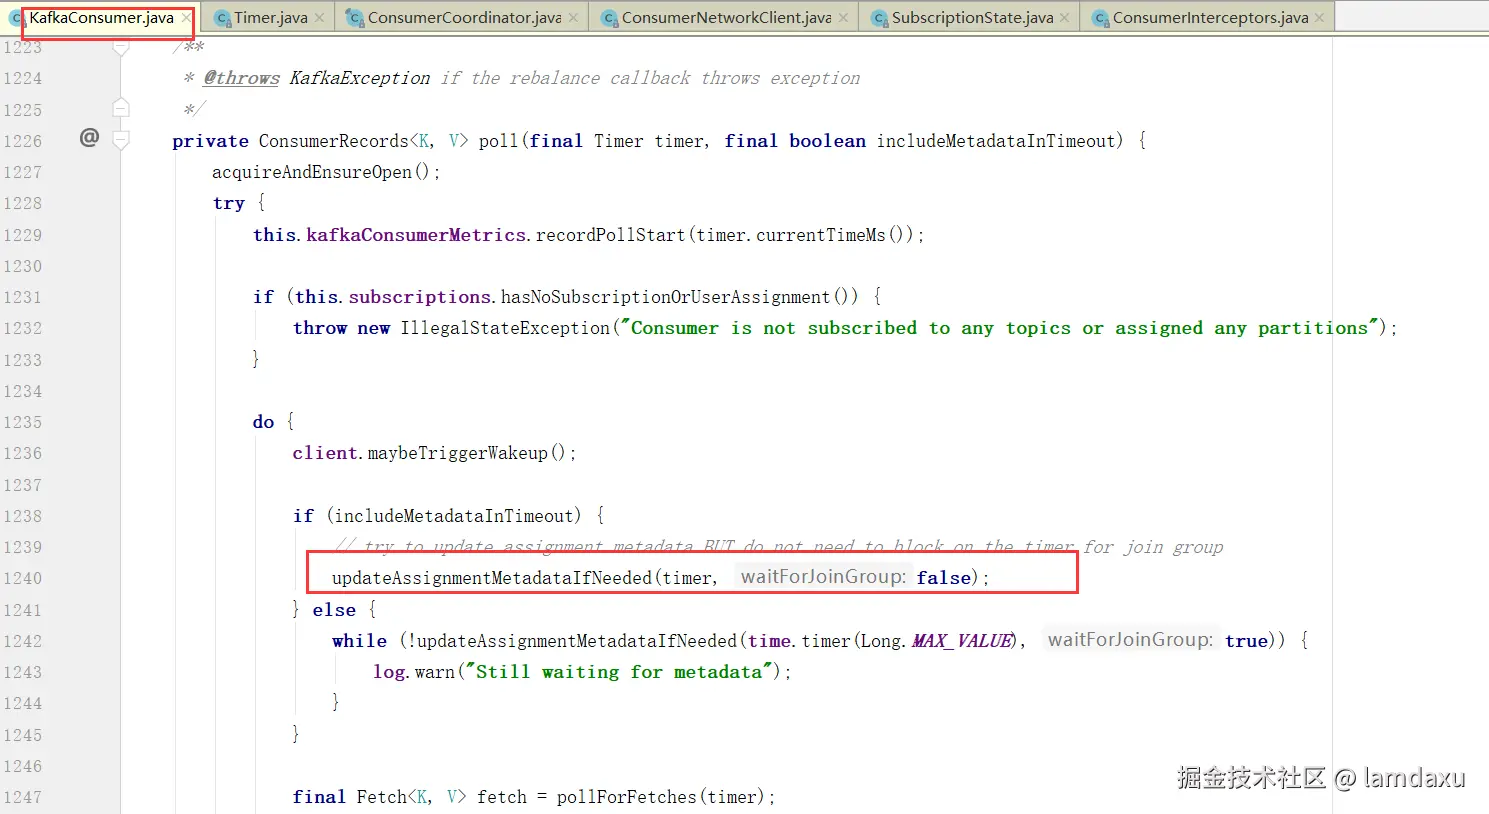The width and height of the screenshot is (1489, 814).
Task: Click updateAssignmentMetadataIfNeeded in the while on line 1242
Action: click(577, 641)
